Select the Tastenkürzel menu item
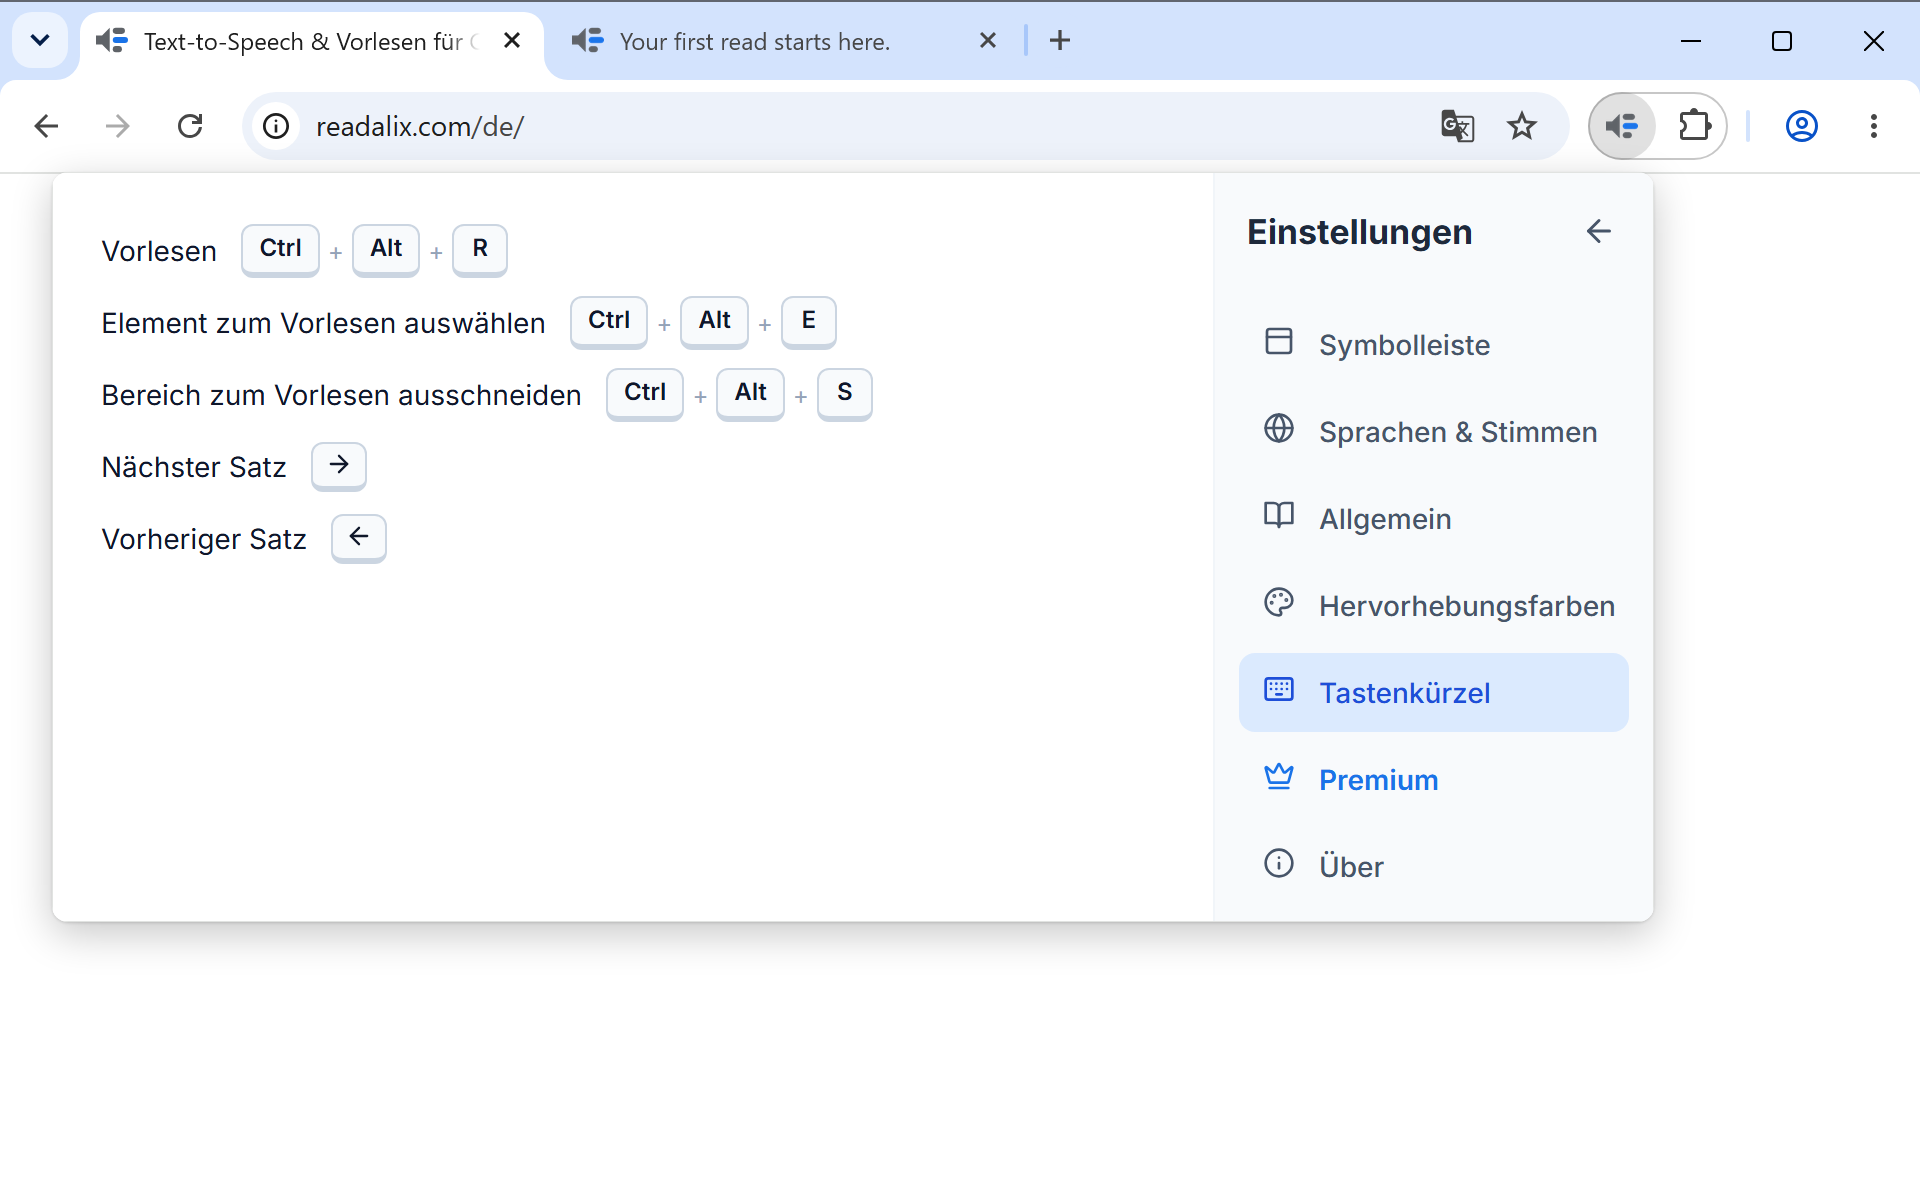 (1433, 693)
